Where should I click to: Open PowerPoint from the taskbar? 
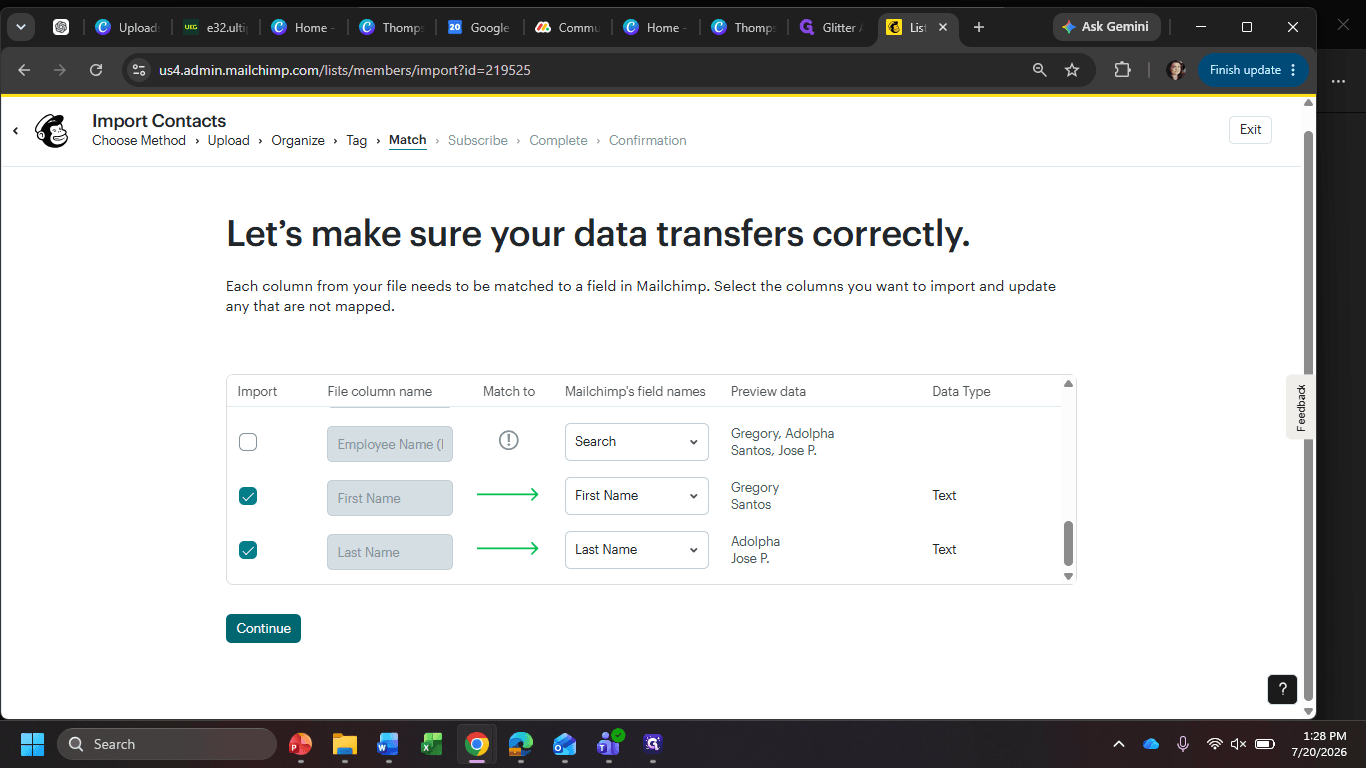(x=300, y=744)
